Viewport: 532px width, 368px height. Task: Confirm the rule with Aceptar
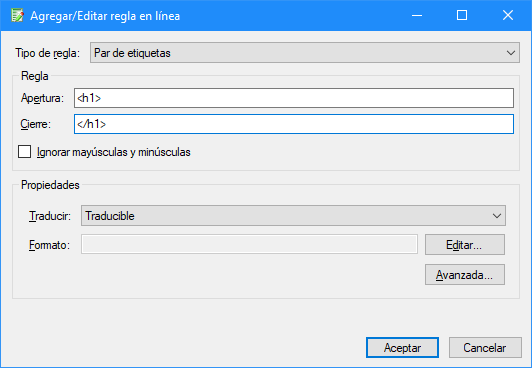402,347
